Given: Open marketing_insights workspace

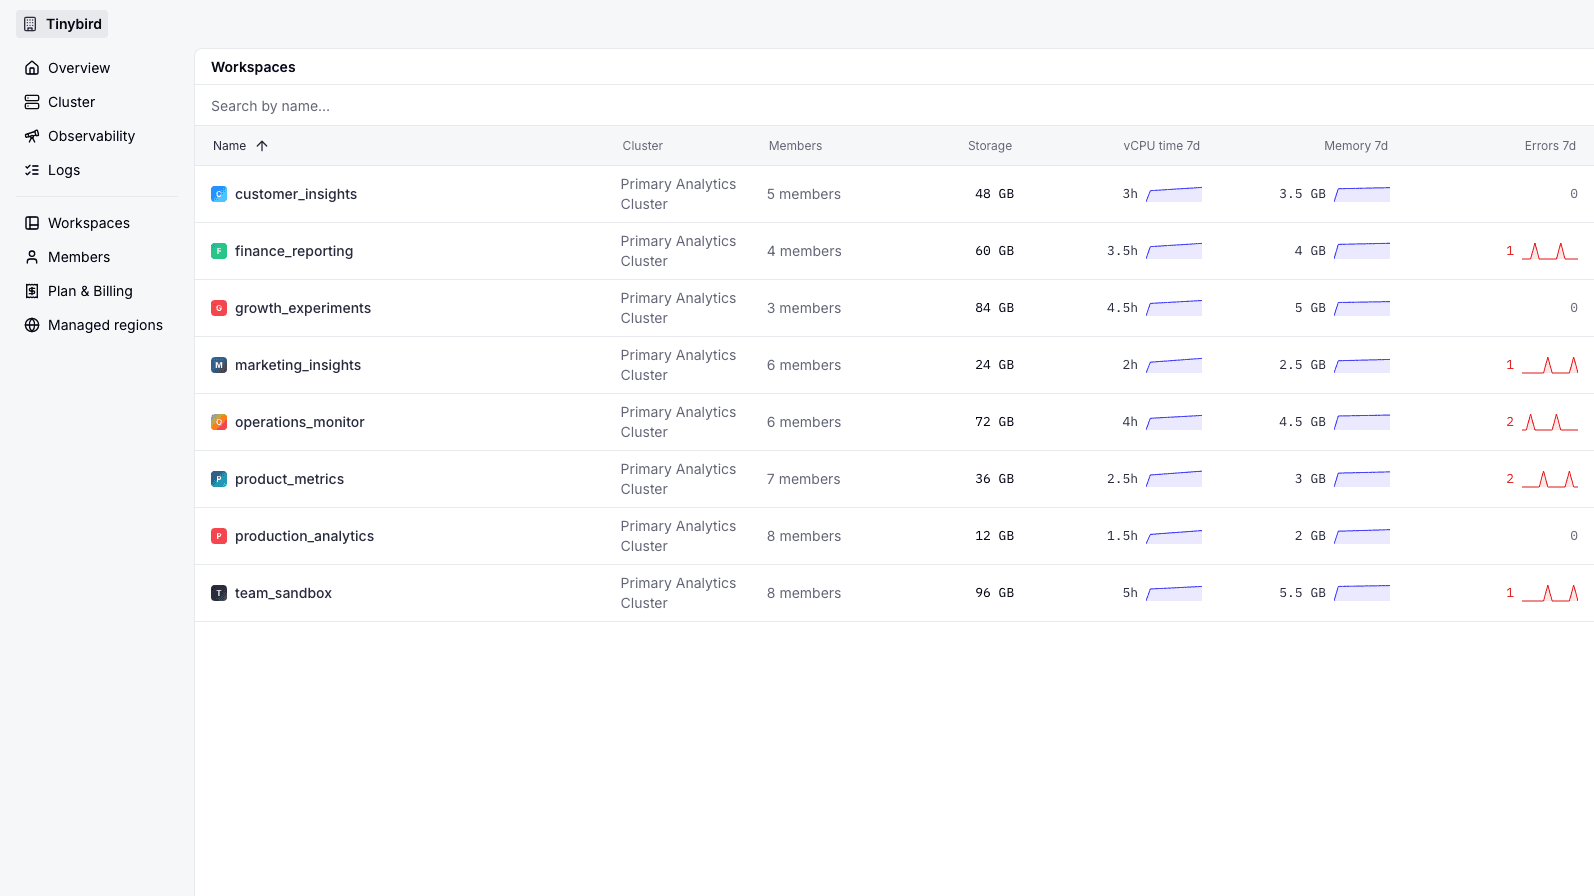Looking at the screenshot, I should click(298, 365).
